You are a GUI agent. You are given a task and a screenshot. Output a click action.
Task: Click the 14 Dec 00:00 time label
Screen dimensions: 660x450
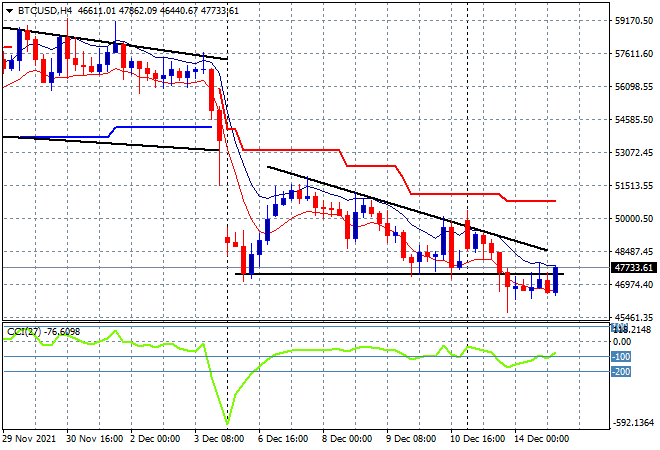541,439
